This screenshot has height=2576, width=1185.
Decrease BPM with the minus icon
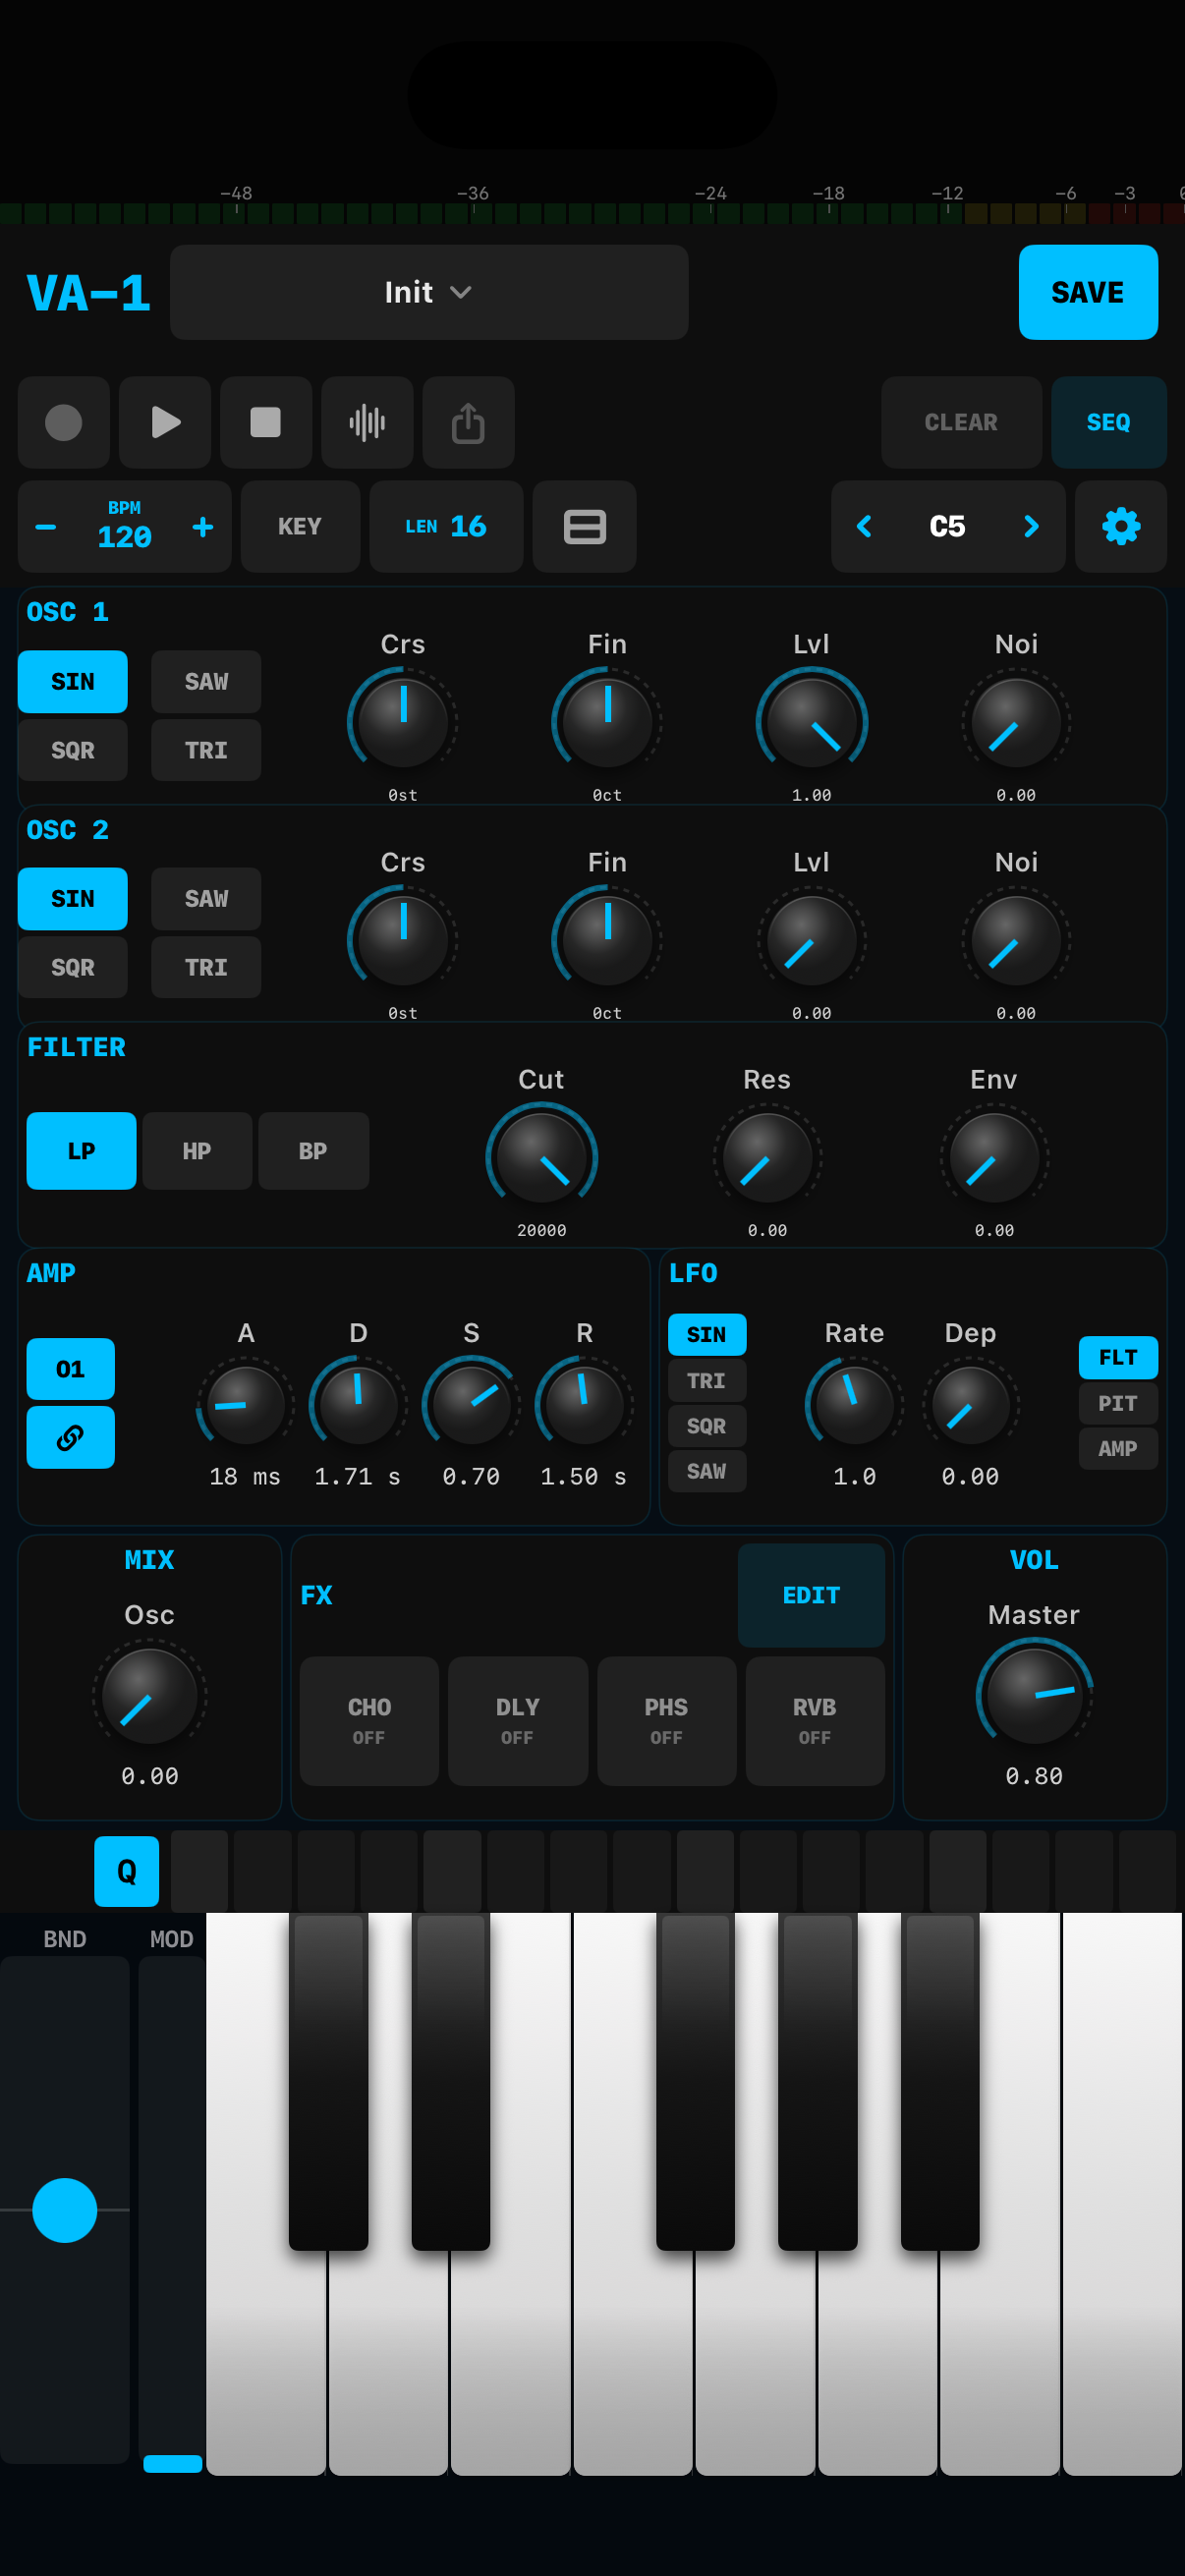(46, 526)
